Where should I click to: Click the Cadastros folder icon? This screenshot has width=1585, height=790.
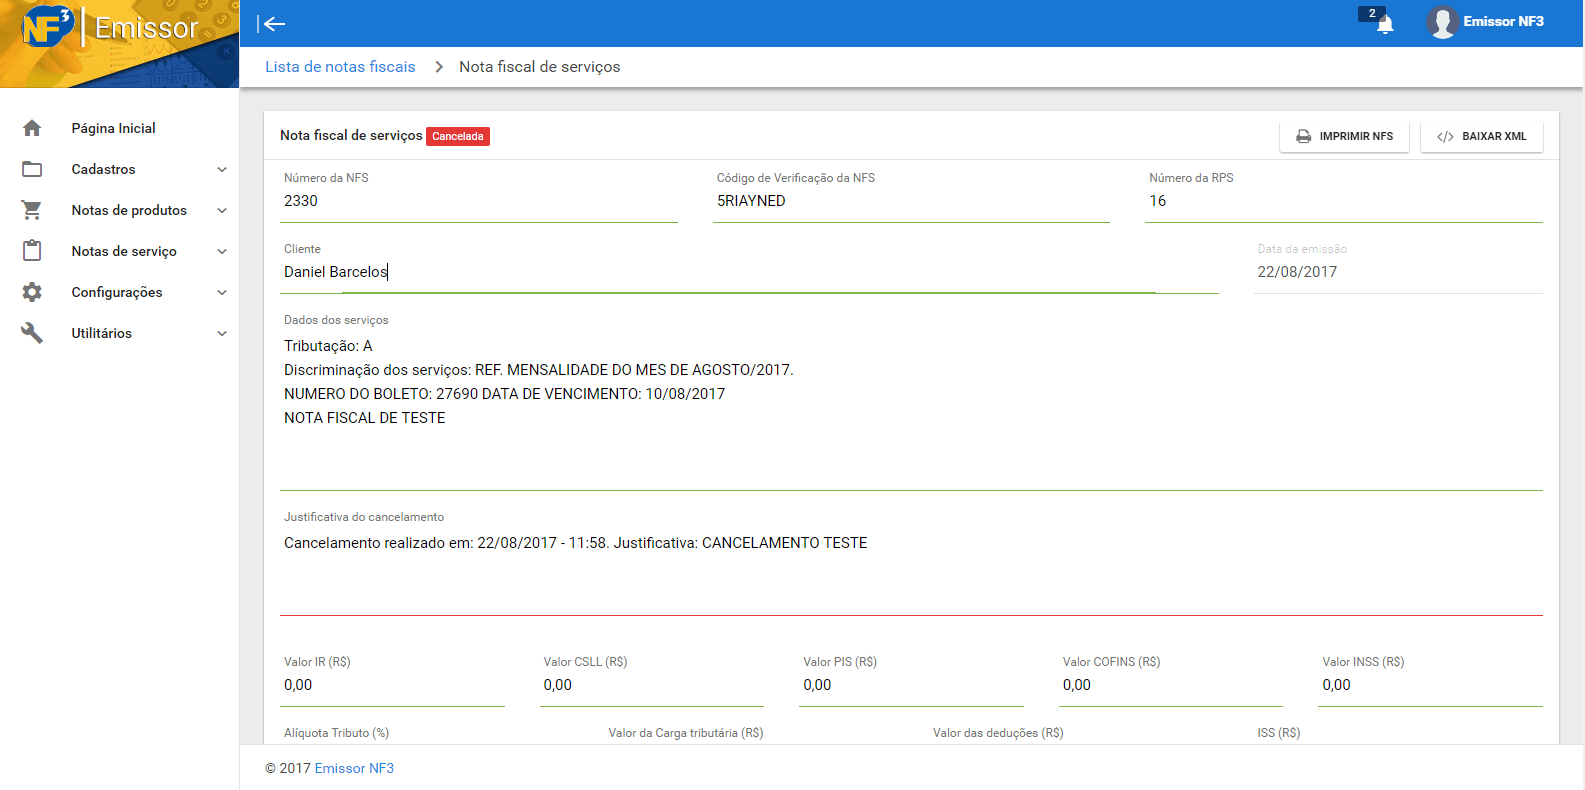(x=32, y=169)
